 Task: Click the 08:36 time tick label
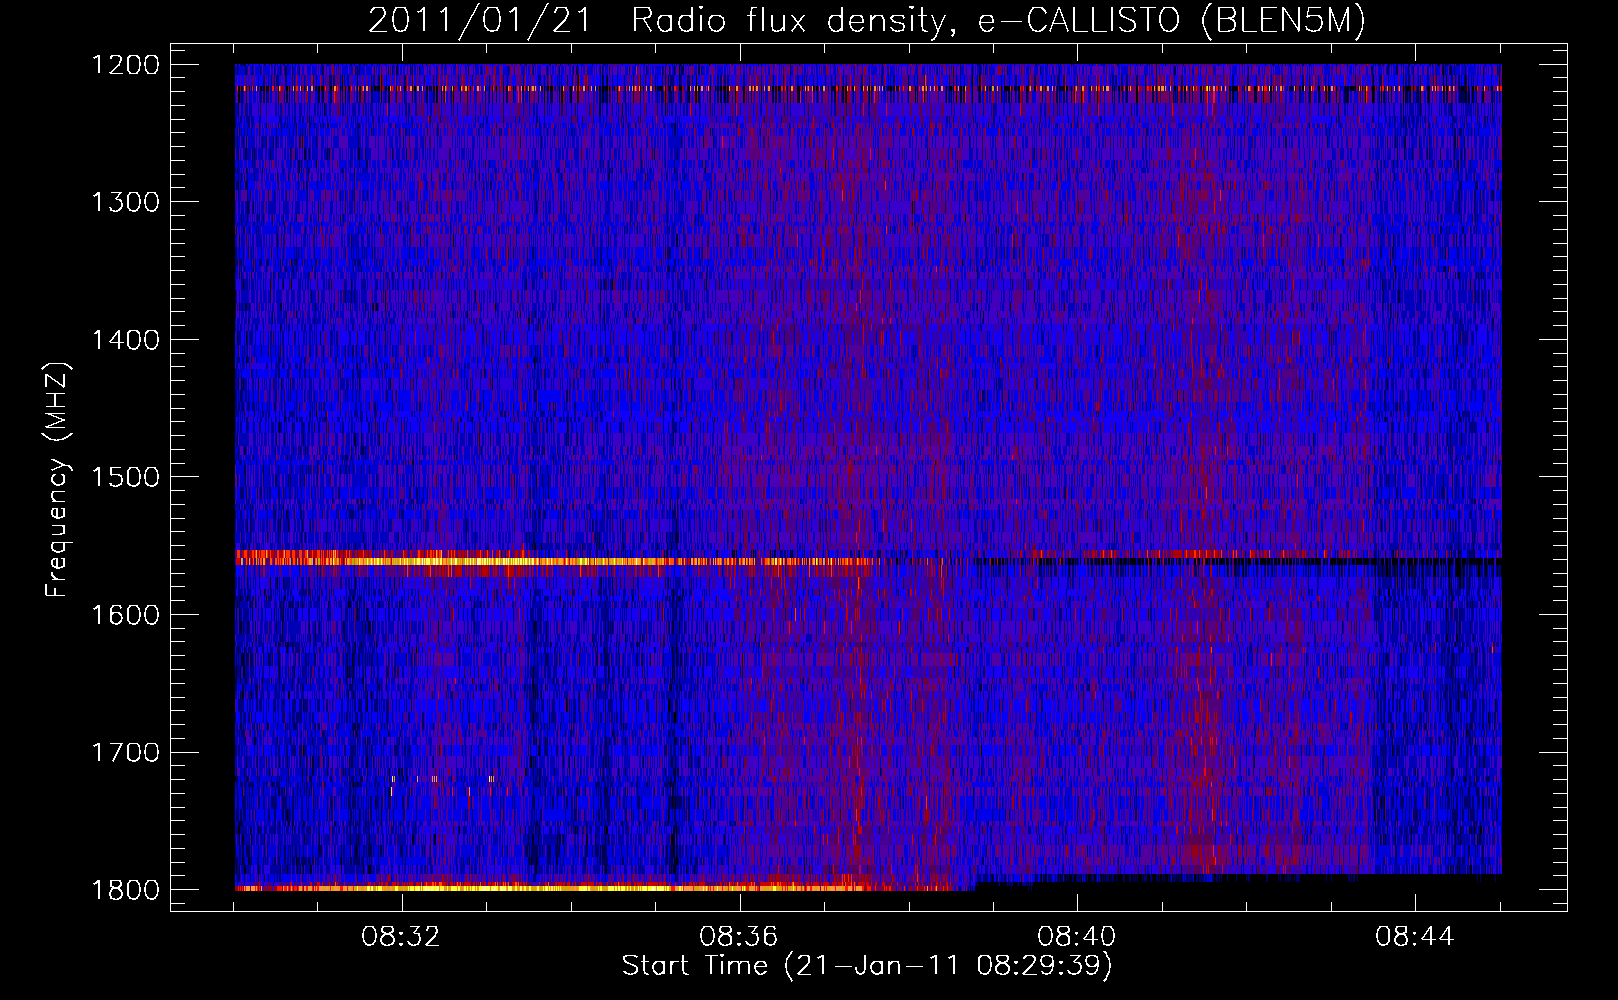click(740, 937)
